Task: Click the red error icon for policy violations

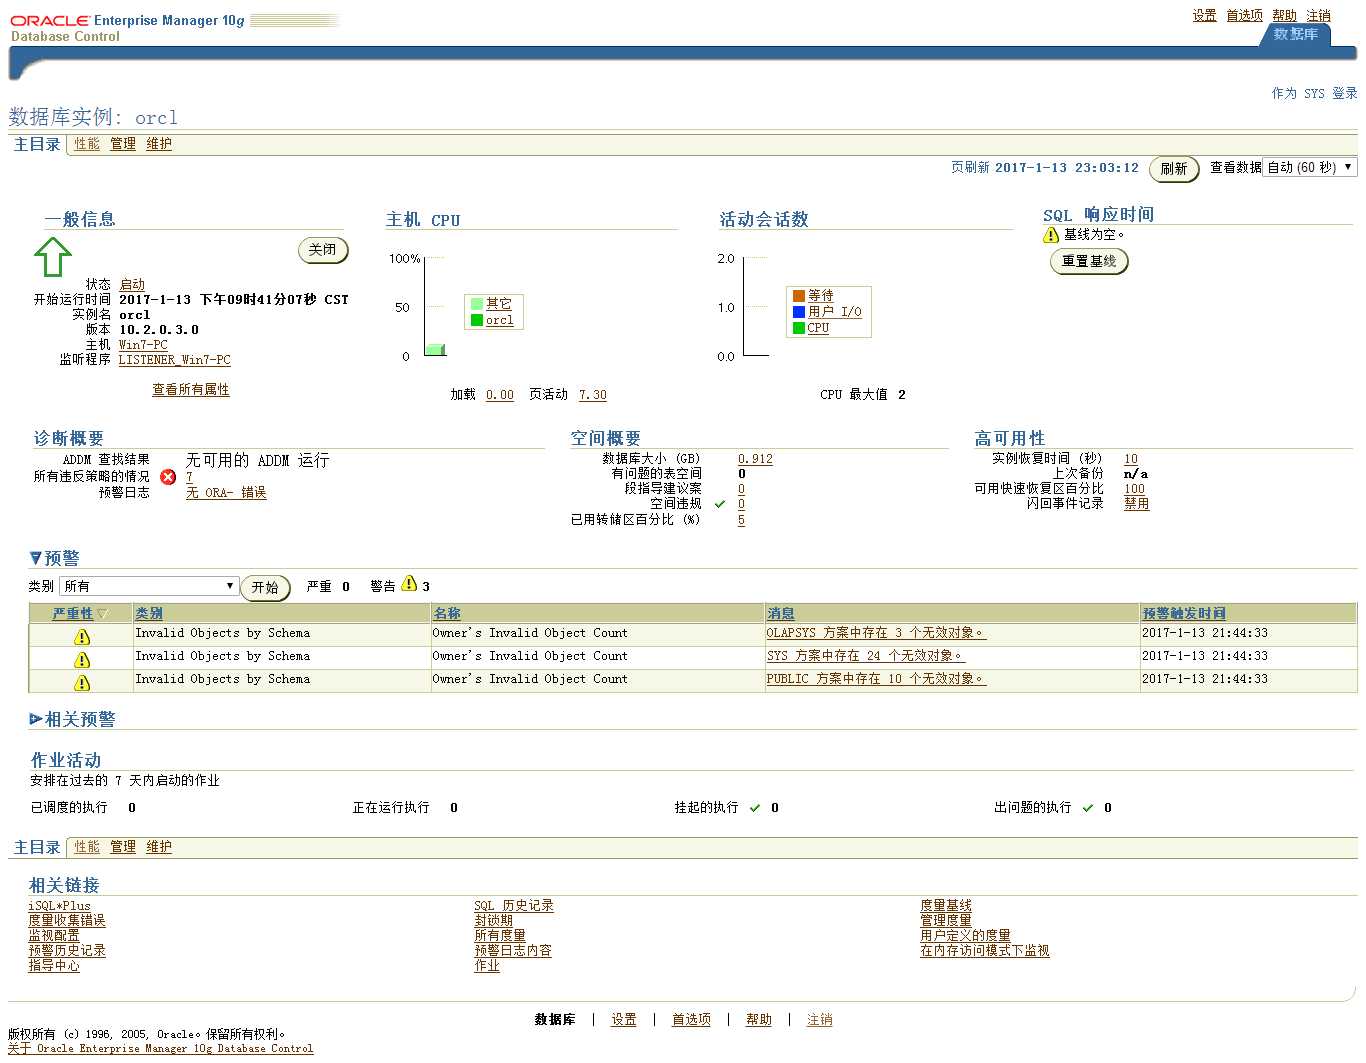Action: pos(168,477)
